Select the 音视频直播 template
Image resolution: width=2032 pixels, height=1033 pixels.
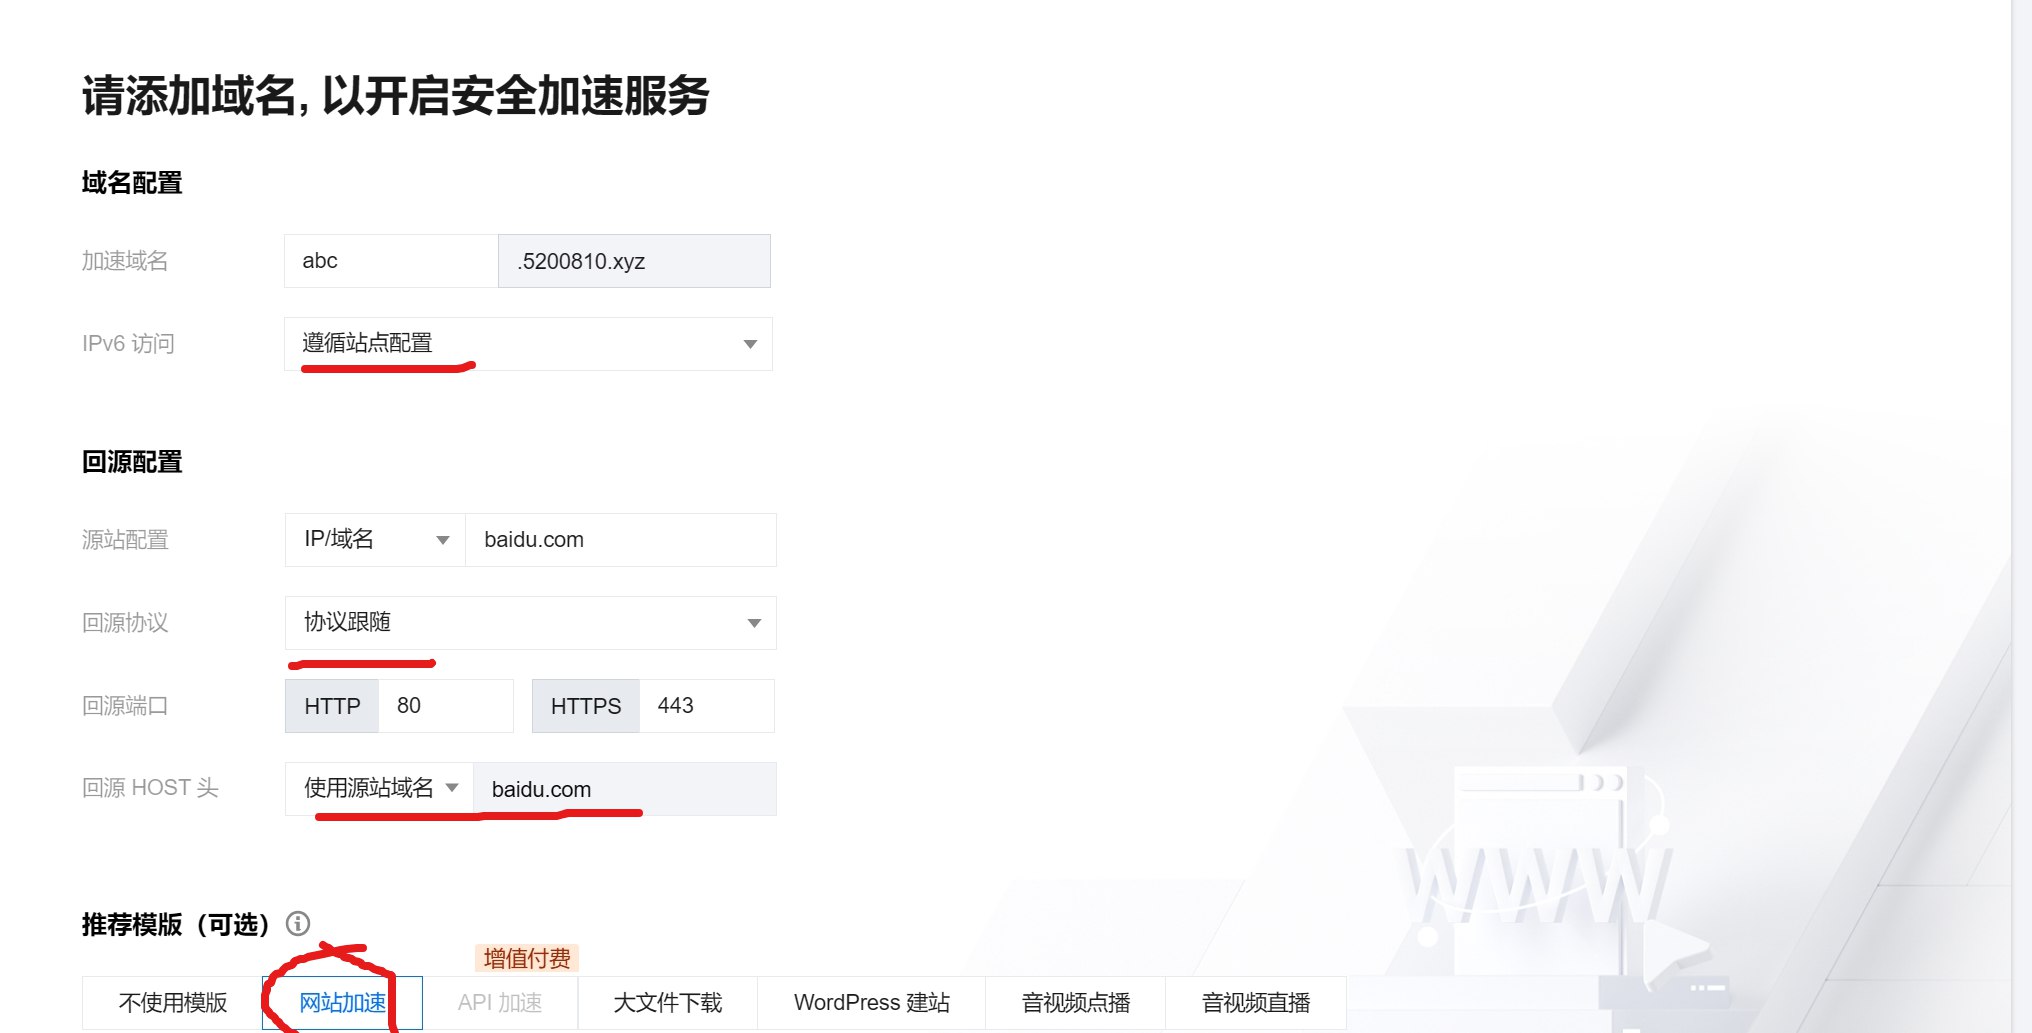point(1255,1002)
